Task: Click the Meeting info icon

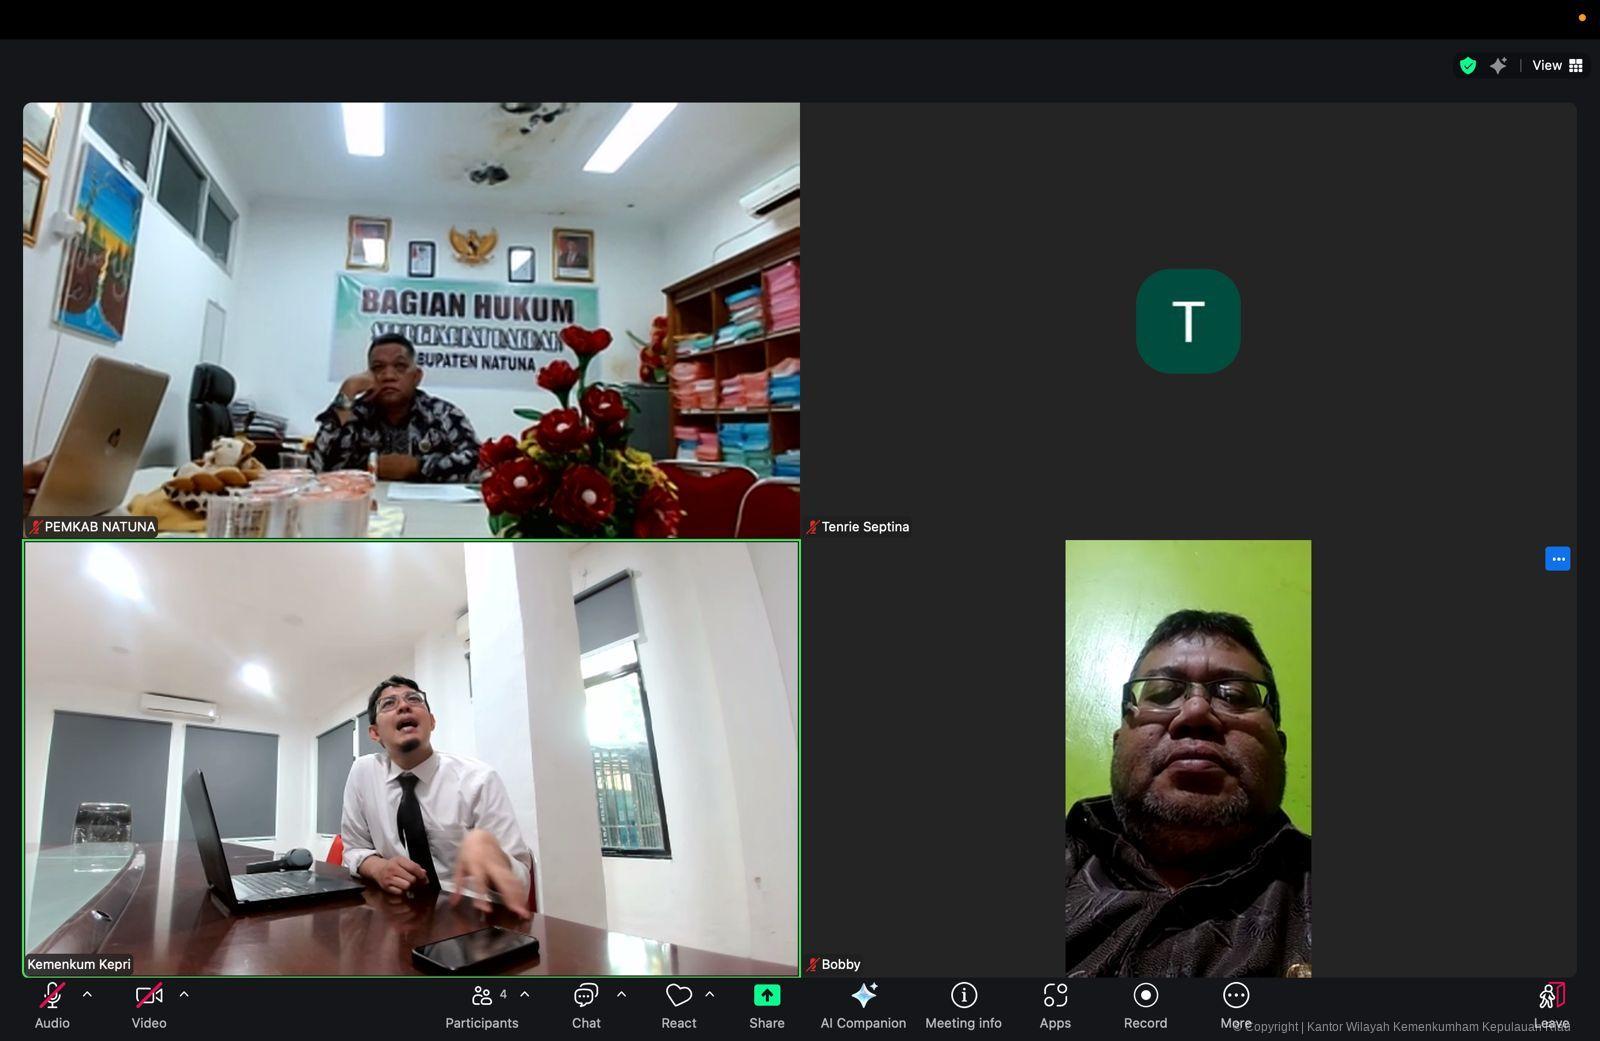Action: click(x=963, y=995)
